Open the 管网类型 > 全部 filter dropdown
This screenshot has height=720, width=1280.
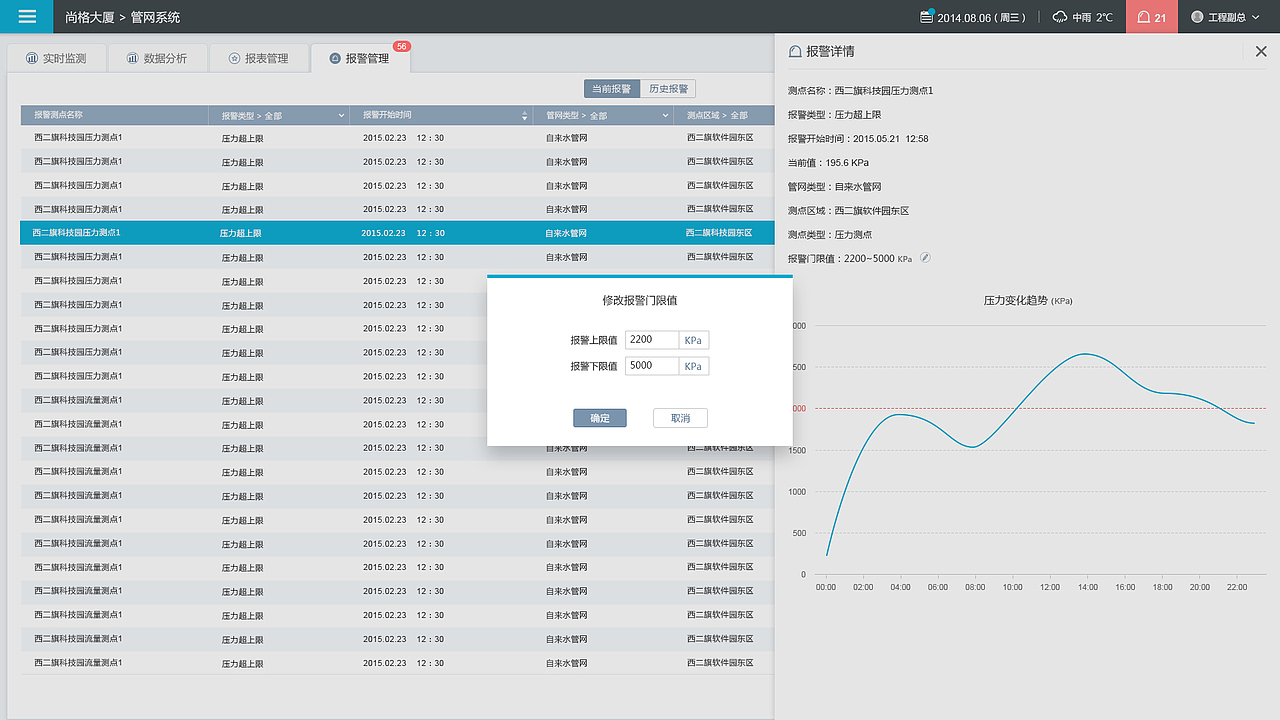(603, 116)
